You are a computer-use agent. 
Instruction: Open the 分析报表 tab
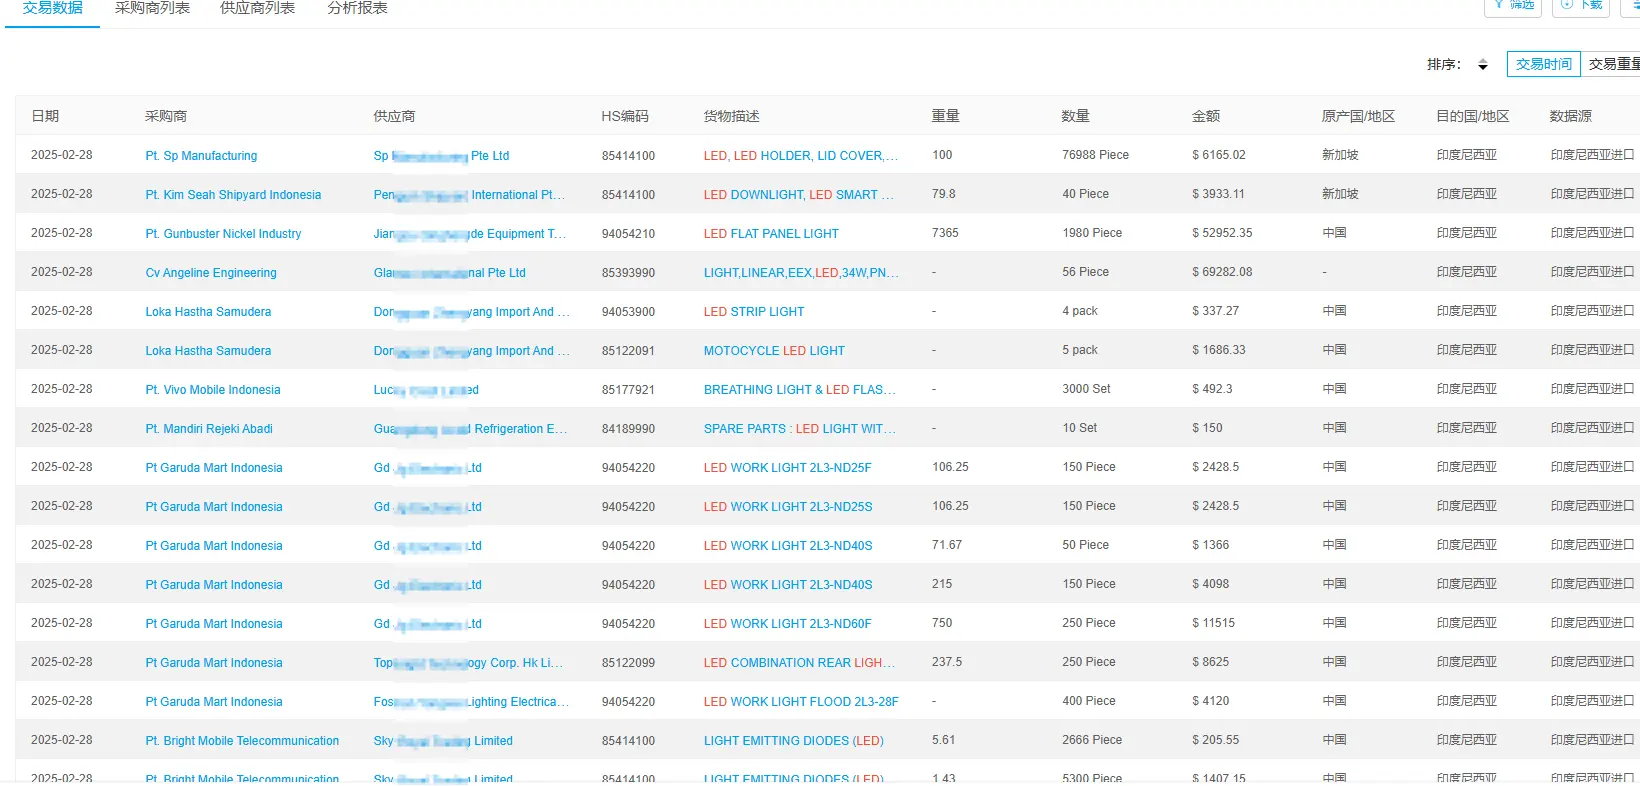tap(357, 9)
